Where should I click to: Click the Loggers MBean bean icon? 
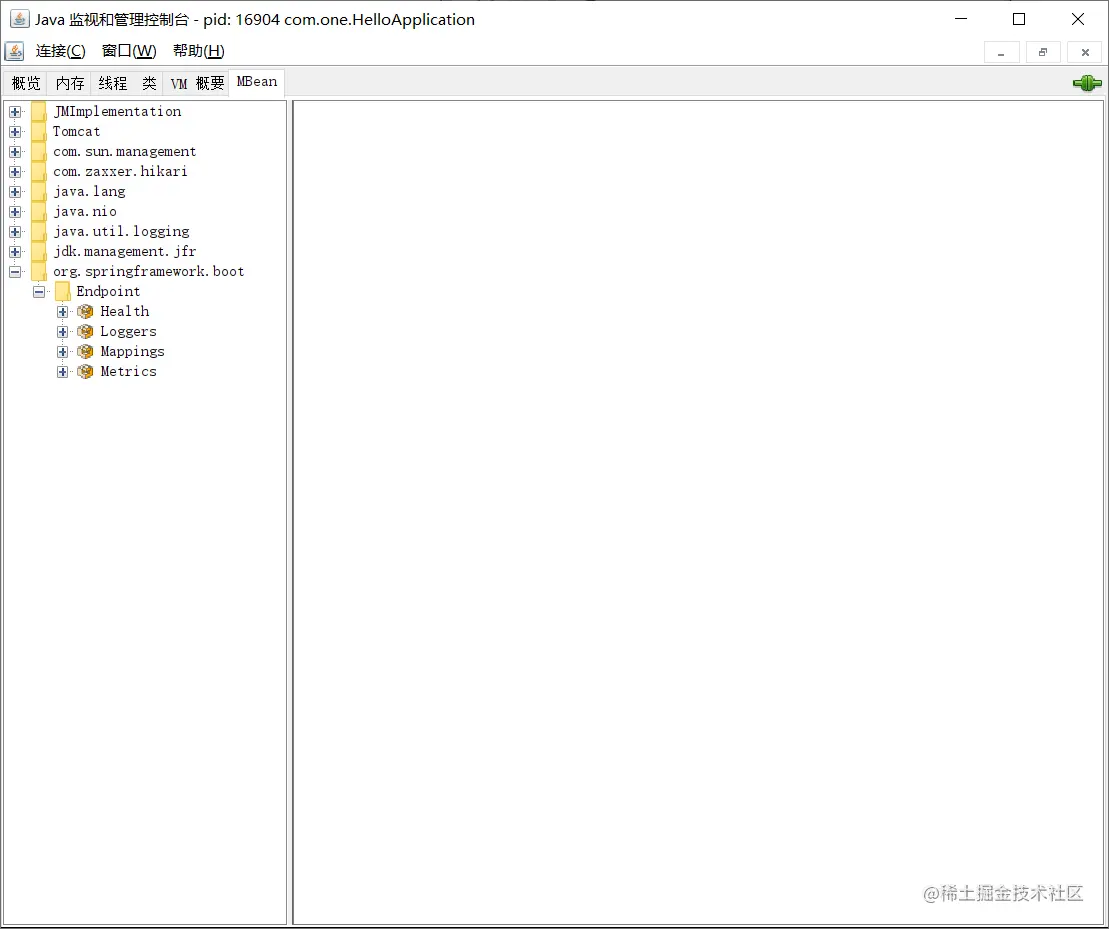[86, 332]
